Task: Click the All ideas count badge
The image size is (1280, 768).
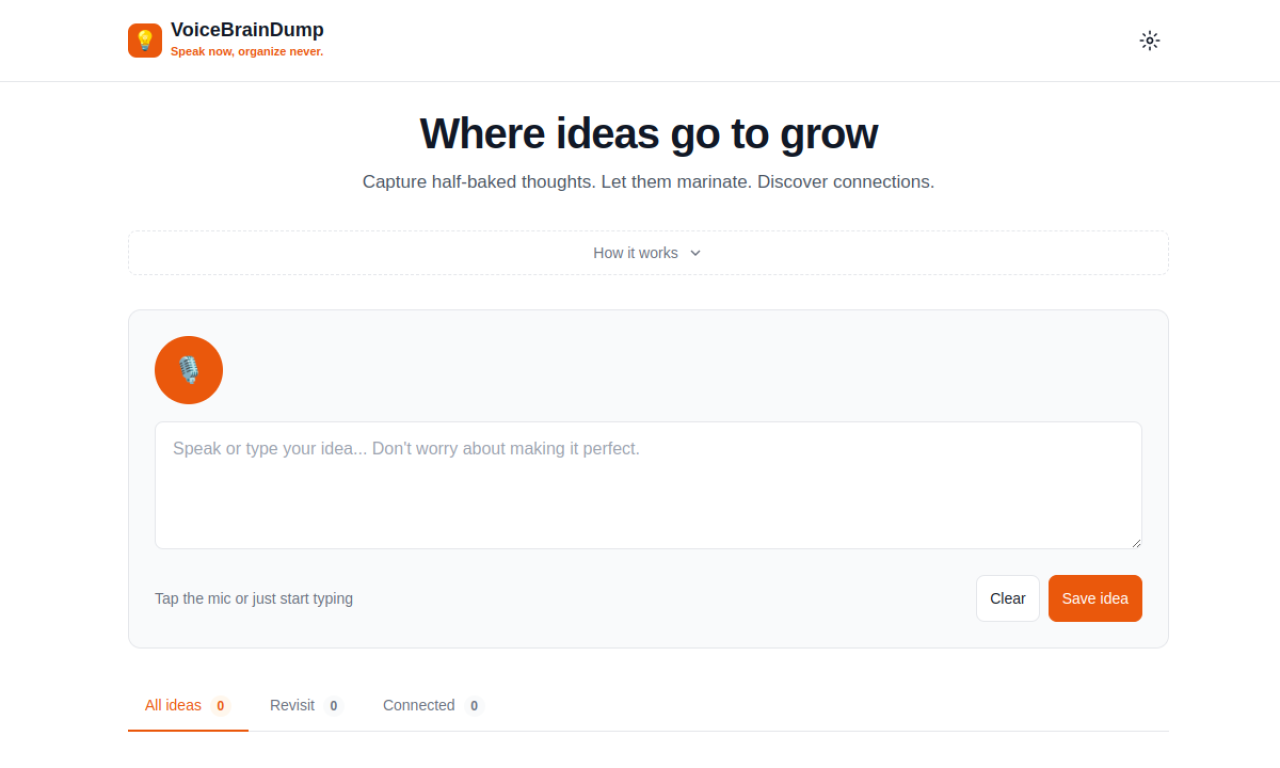Action: (x=221, y=706)
